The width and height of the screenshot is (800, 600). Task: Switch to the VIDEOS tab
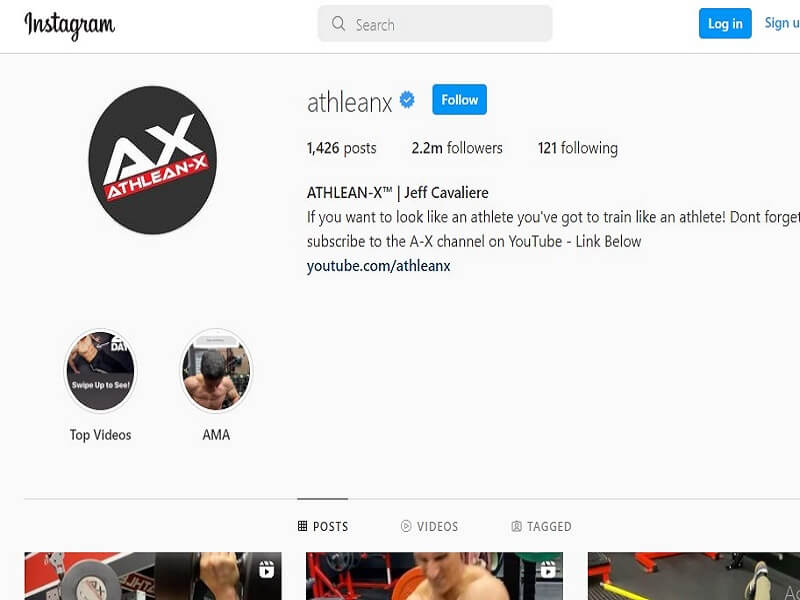[430, 526]
